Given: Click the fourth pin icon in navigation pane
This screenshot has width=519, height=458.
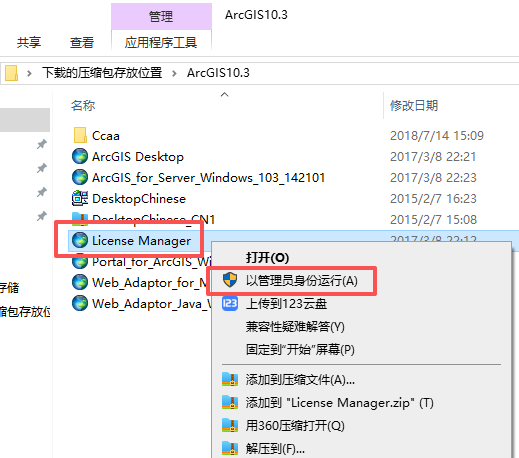Looking at the screenshot, I should 42,216.
